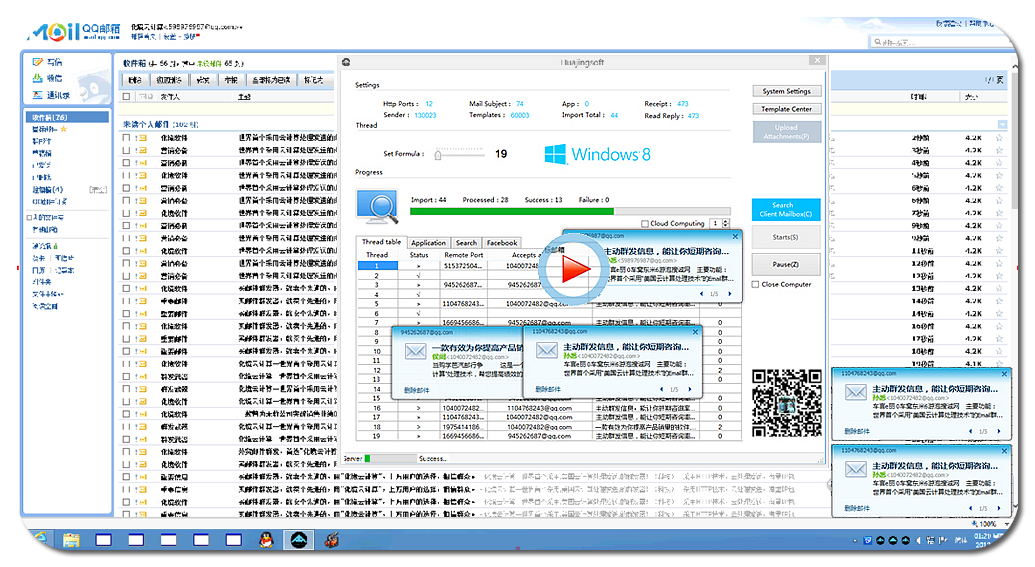
Task: Click Upload Attachments(P) button
Action: [x=786, y=131]
